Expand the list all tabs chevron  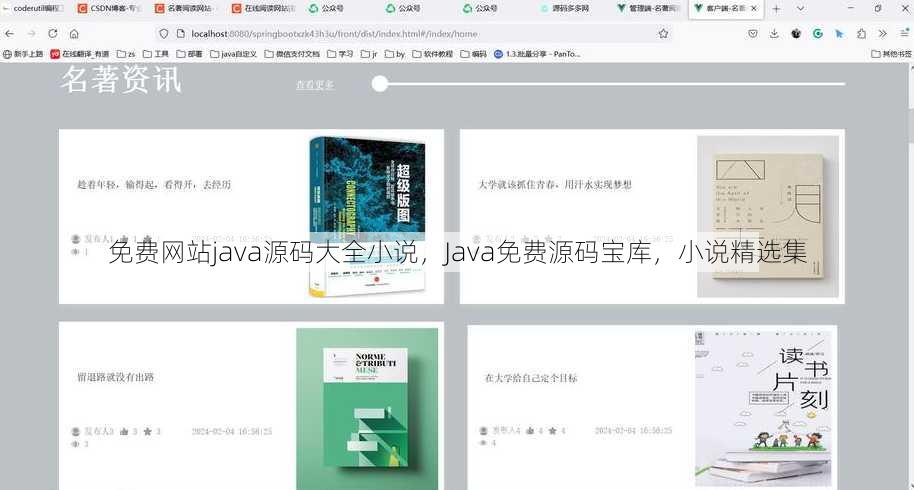pos(800,9)
